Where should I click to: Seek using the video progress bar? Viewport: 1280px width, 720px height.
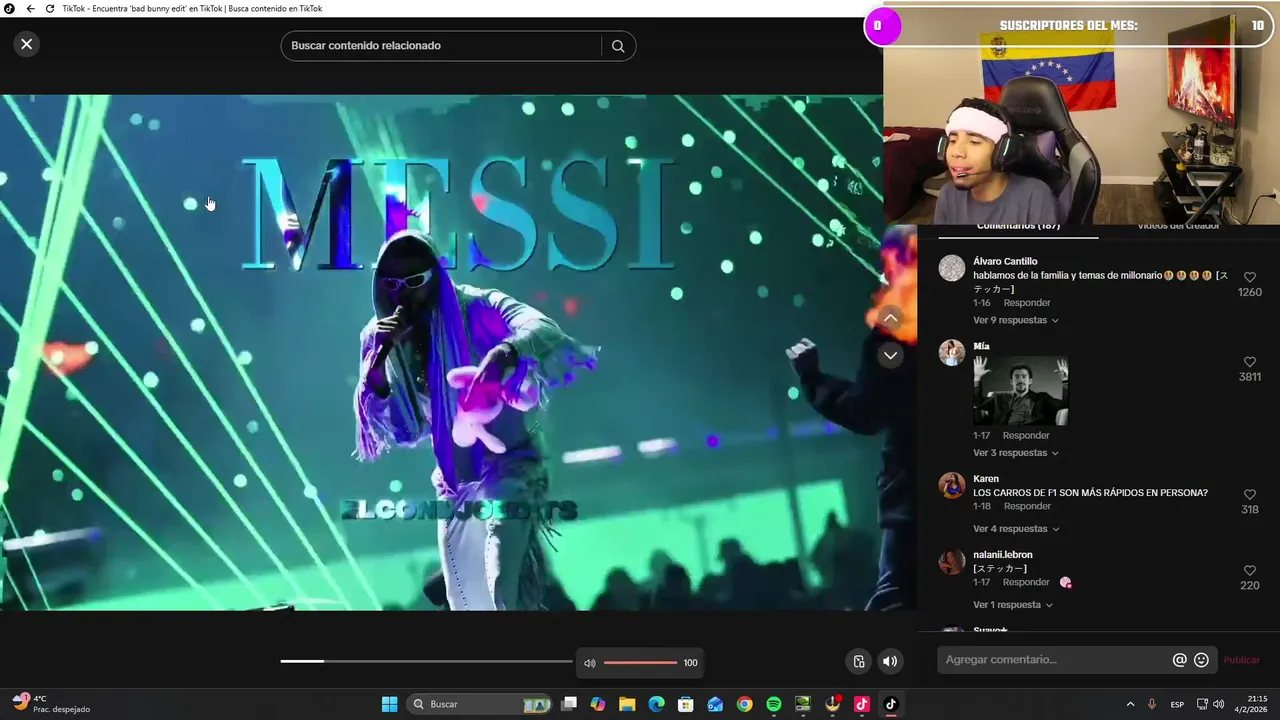point(427,661)
